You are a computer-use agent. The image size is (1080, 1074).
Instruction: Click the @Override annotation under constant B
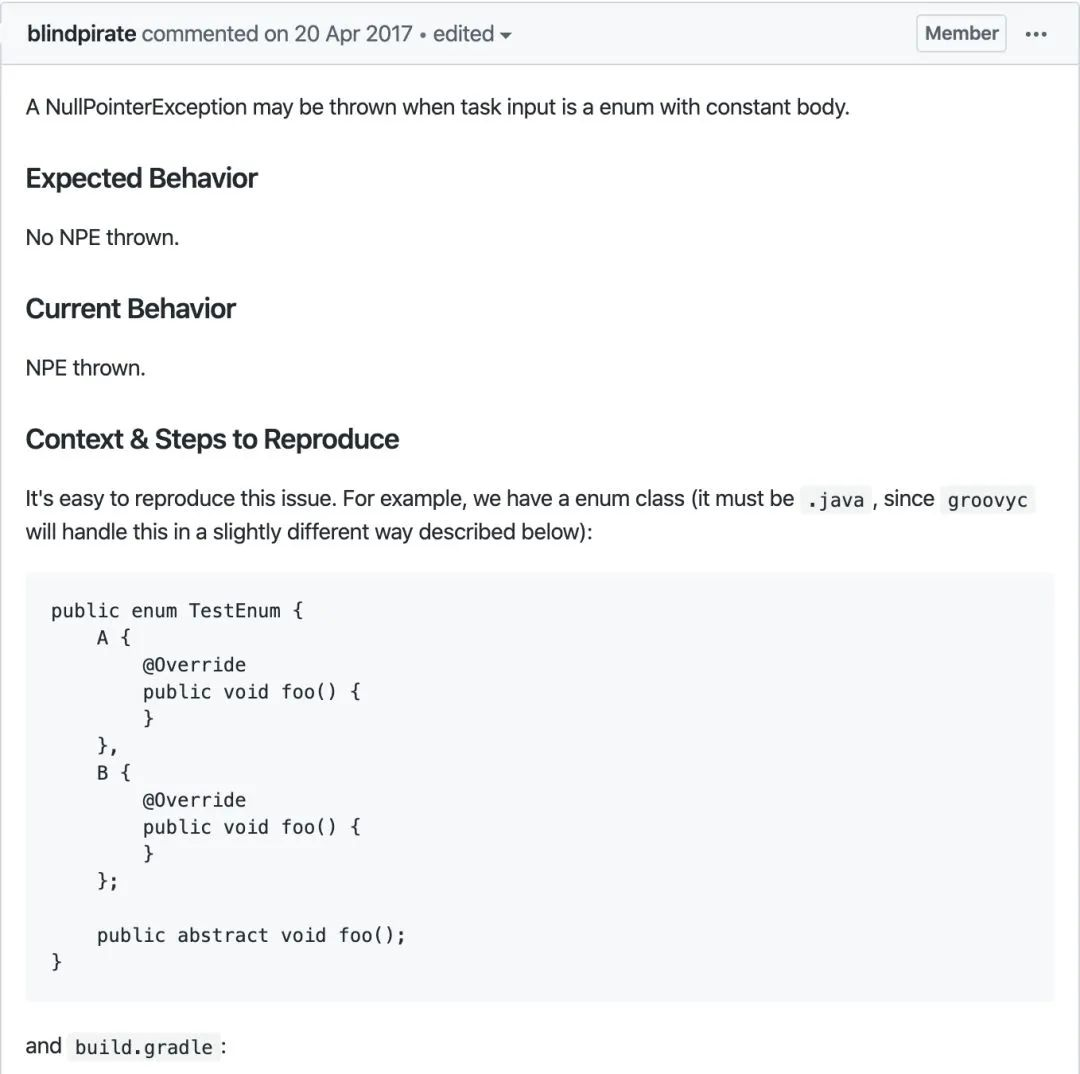(194, 800)
